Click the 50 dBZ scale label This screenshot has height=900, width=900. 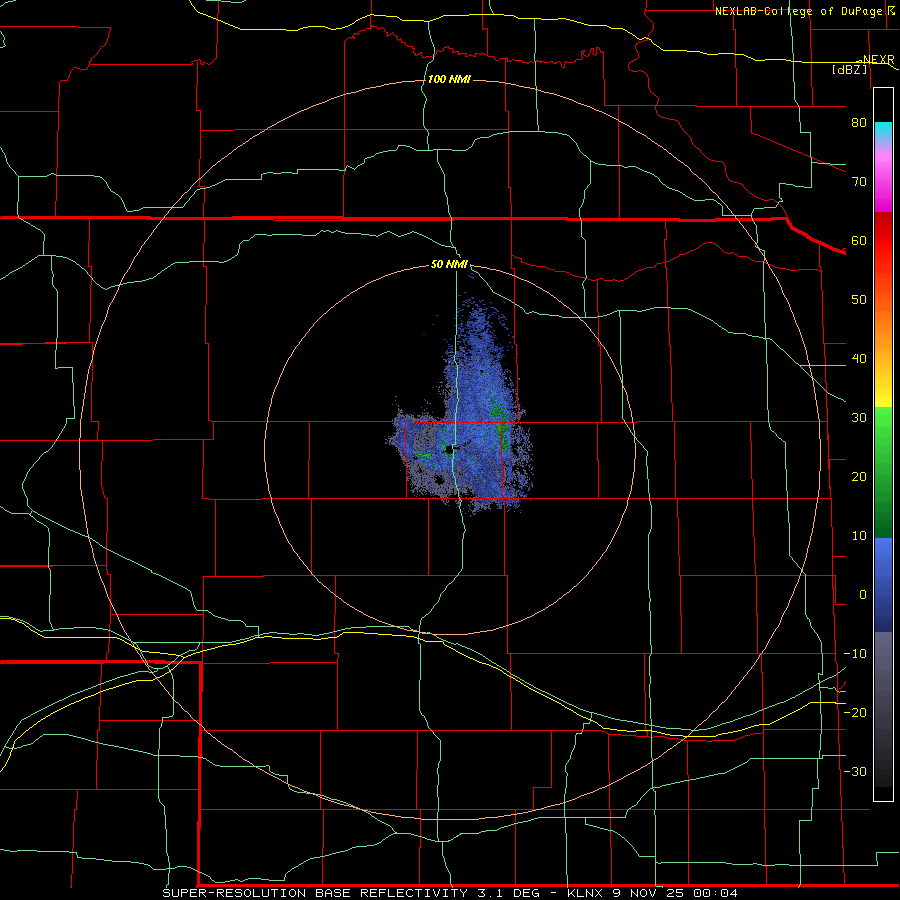pyautogui.click(x=859, y=300)
